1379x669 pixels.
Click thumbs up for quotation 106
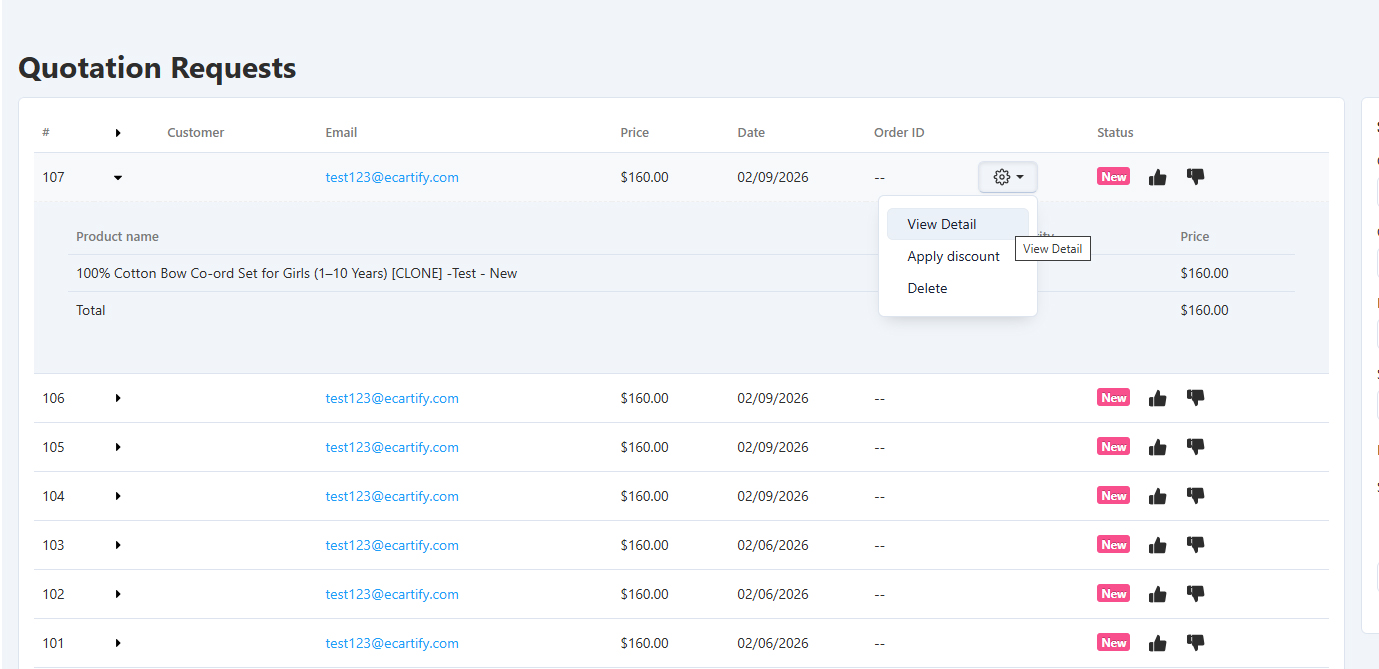(1157, 398)
